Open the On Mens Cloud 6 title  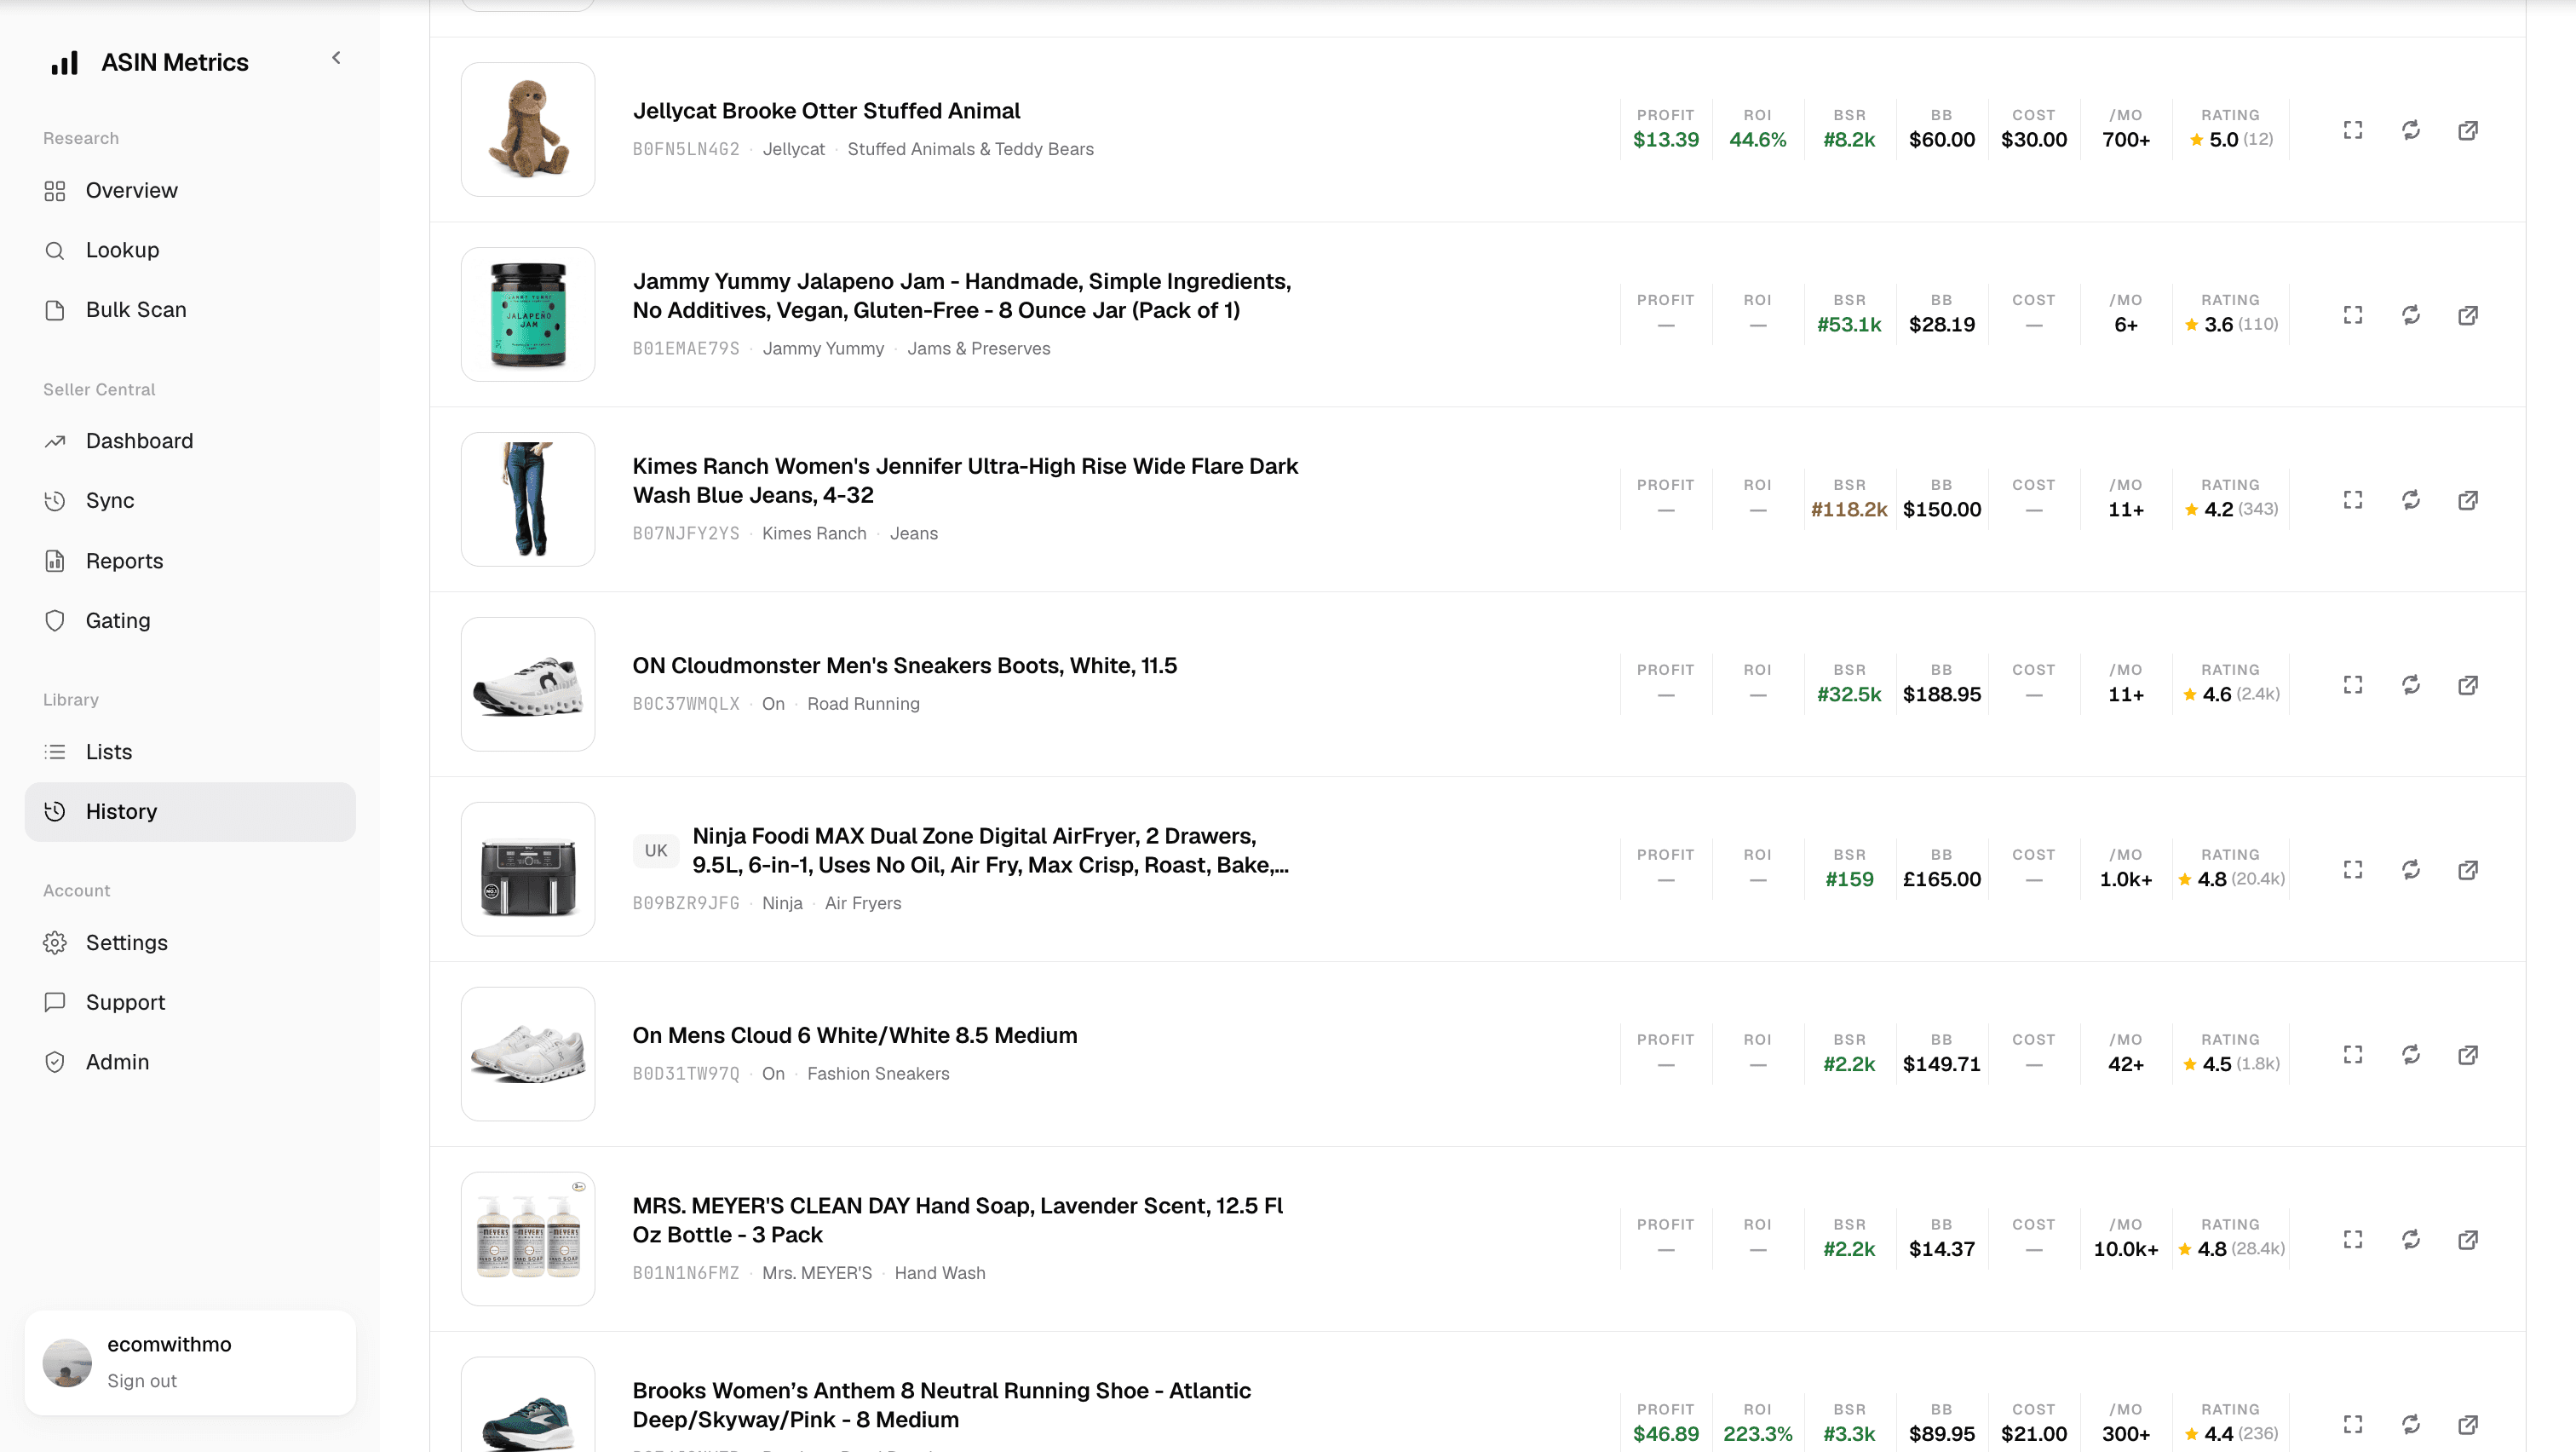[x=855, y=1036]
